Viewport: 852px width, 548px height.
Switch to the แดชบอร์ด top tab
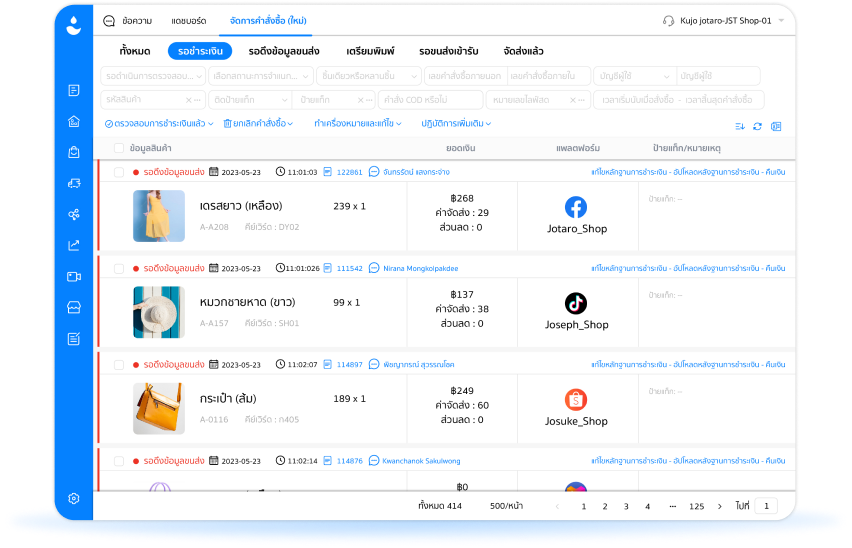189,21
